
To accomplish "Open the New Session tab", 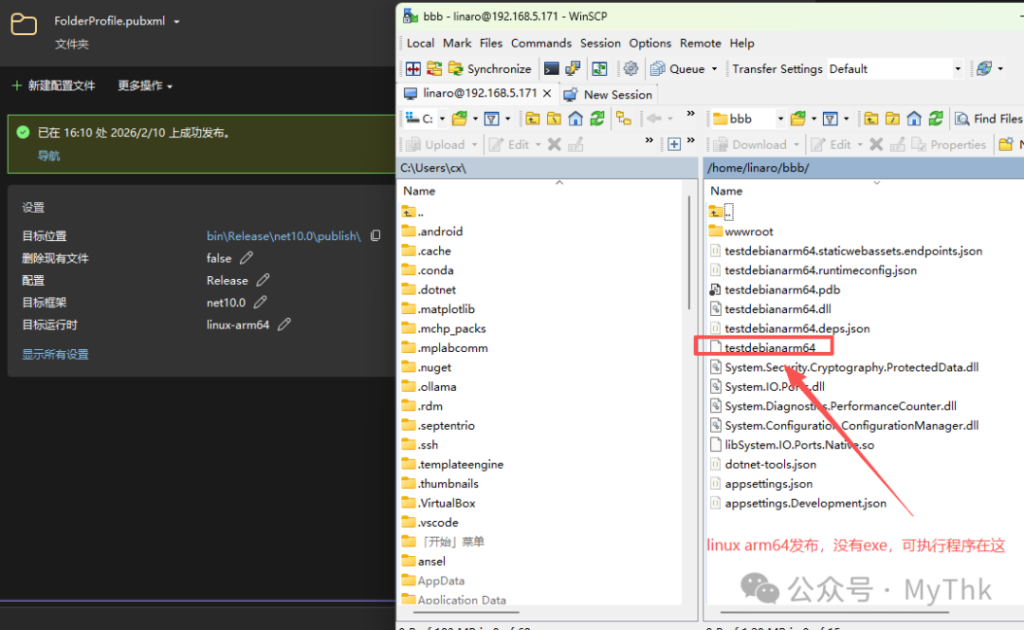I will [608, 95].
